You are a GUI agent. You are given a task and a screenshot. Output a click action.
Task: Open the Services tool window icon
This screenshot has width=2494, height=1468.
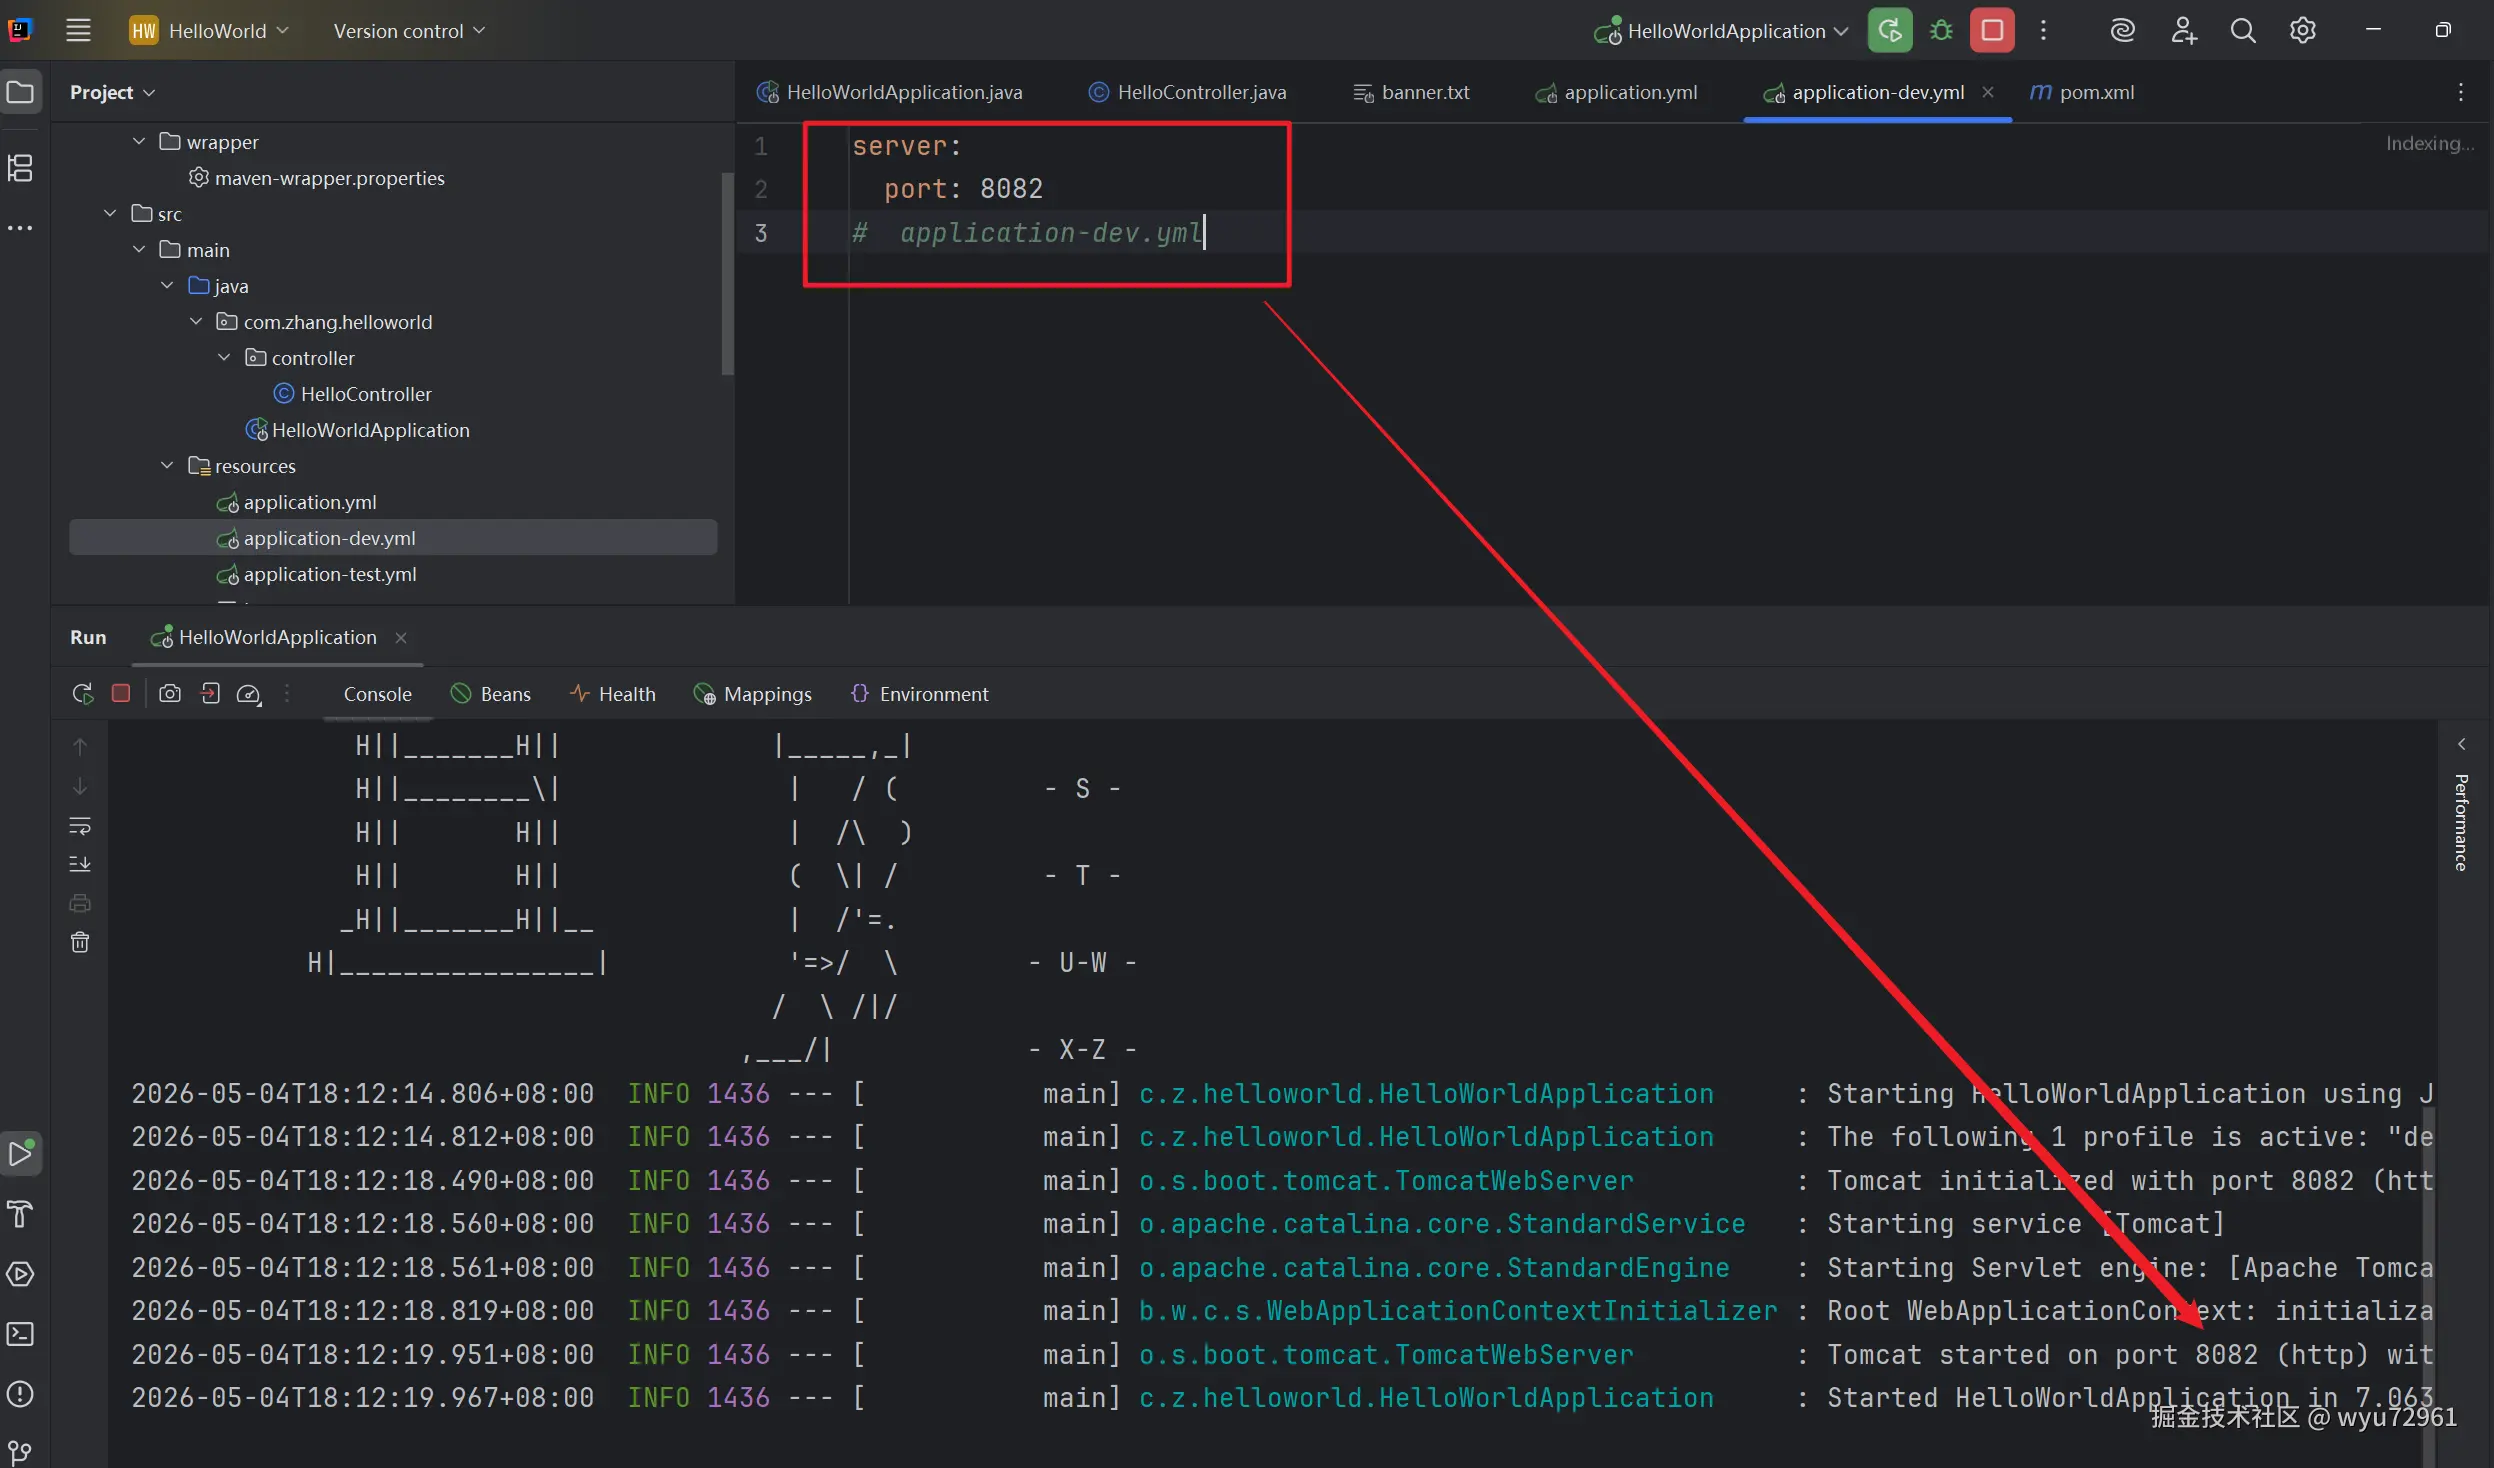21,1274
